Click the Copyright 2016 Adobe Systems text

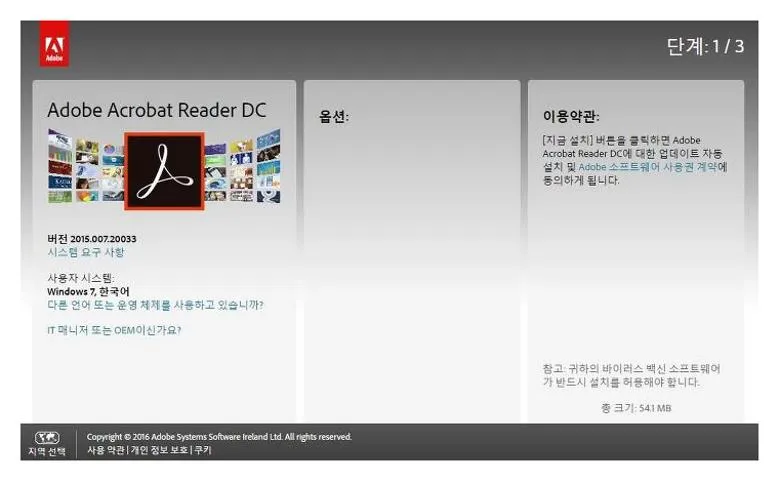click(x=219, y=437)
